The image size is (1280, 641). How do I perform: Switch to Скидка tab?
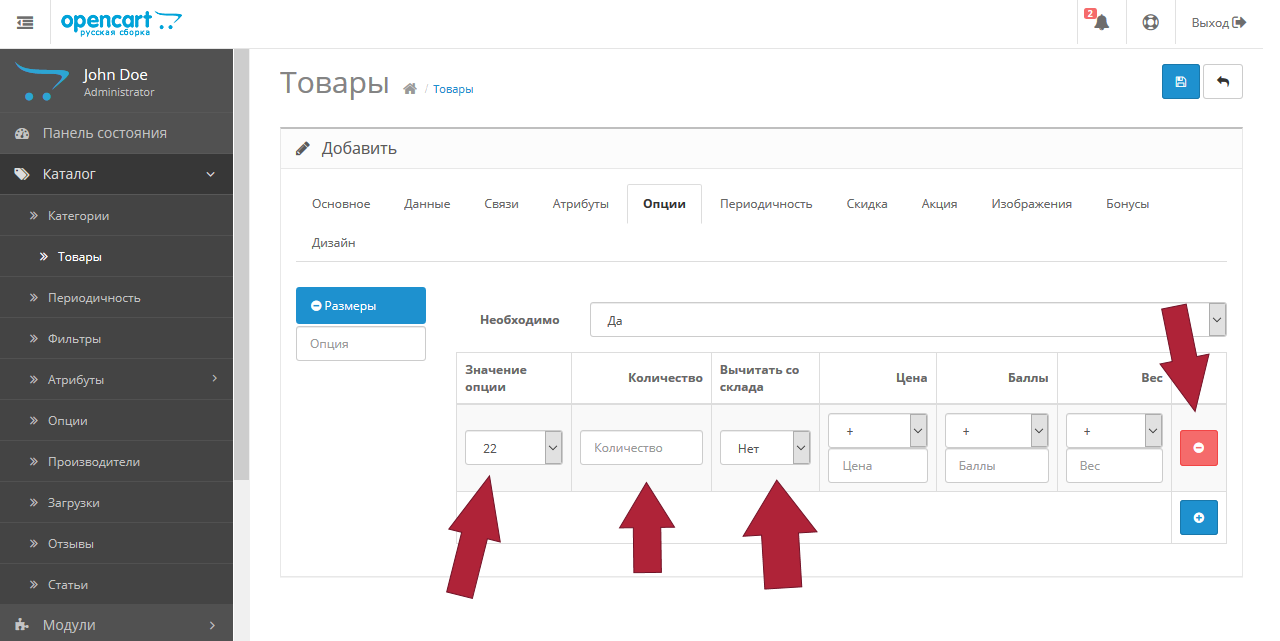tap(867, 203)
